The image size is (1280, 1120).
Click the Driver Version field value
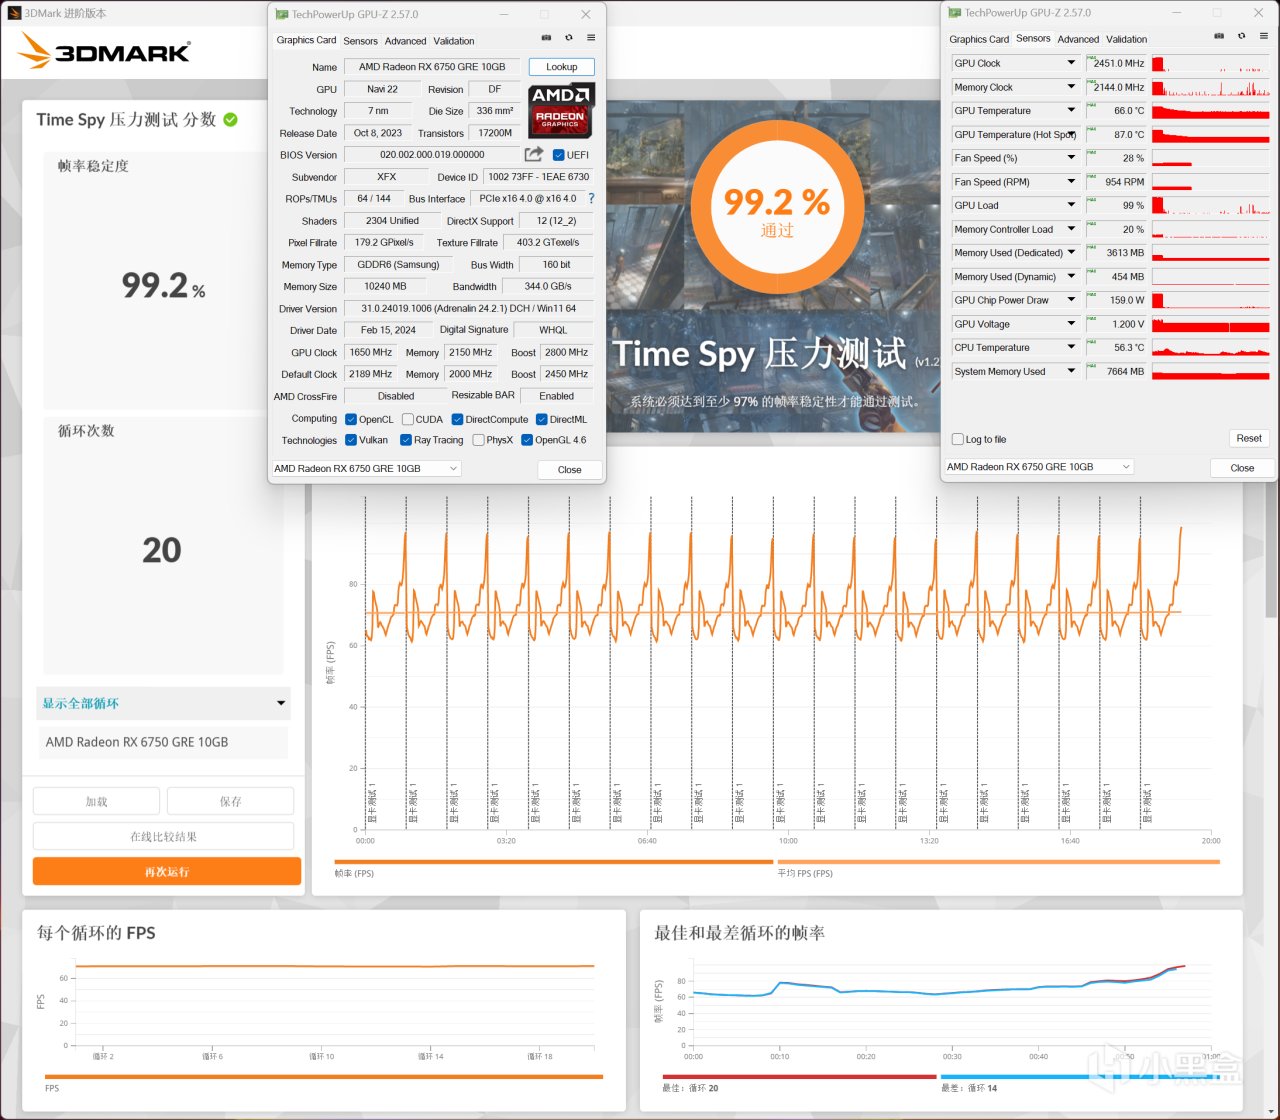coord(469,308)
